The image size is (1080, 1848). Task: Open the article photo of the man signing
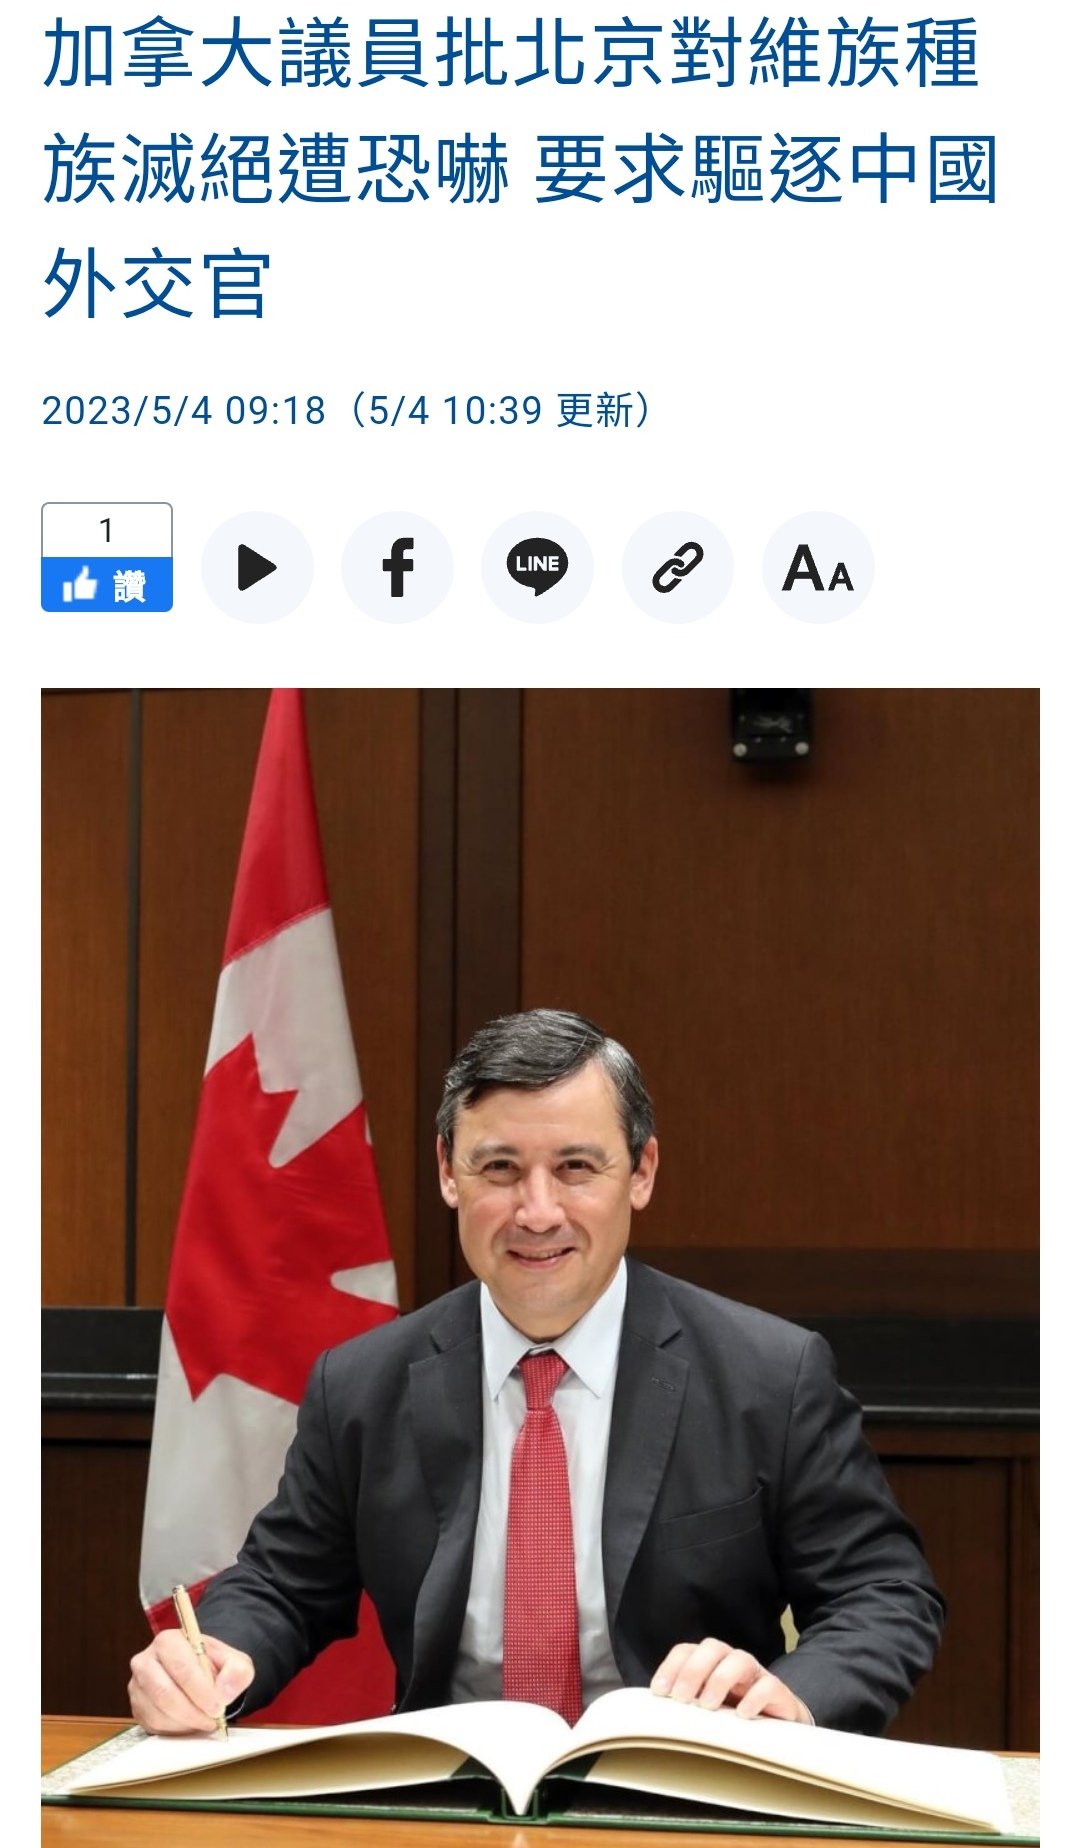[540, 1267]
